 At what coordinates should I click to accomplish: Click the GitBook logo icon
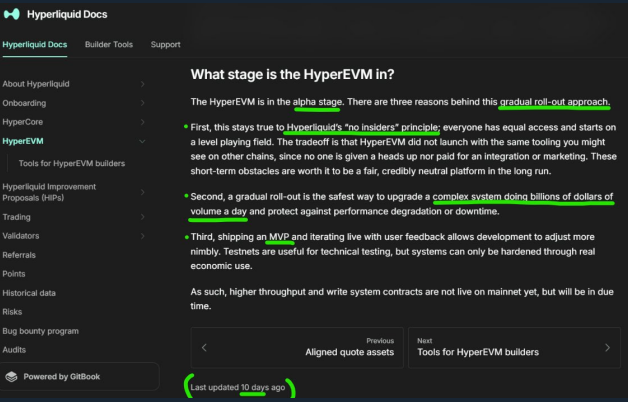pos(12,376)
